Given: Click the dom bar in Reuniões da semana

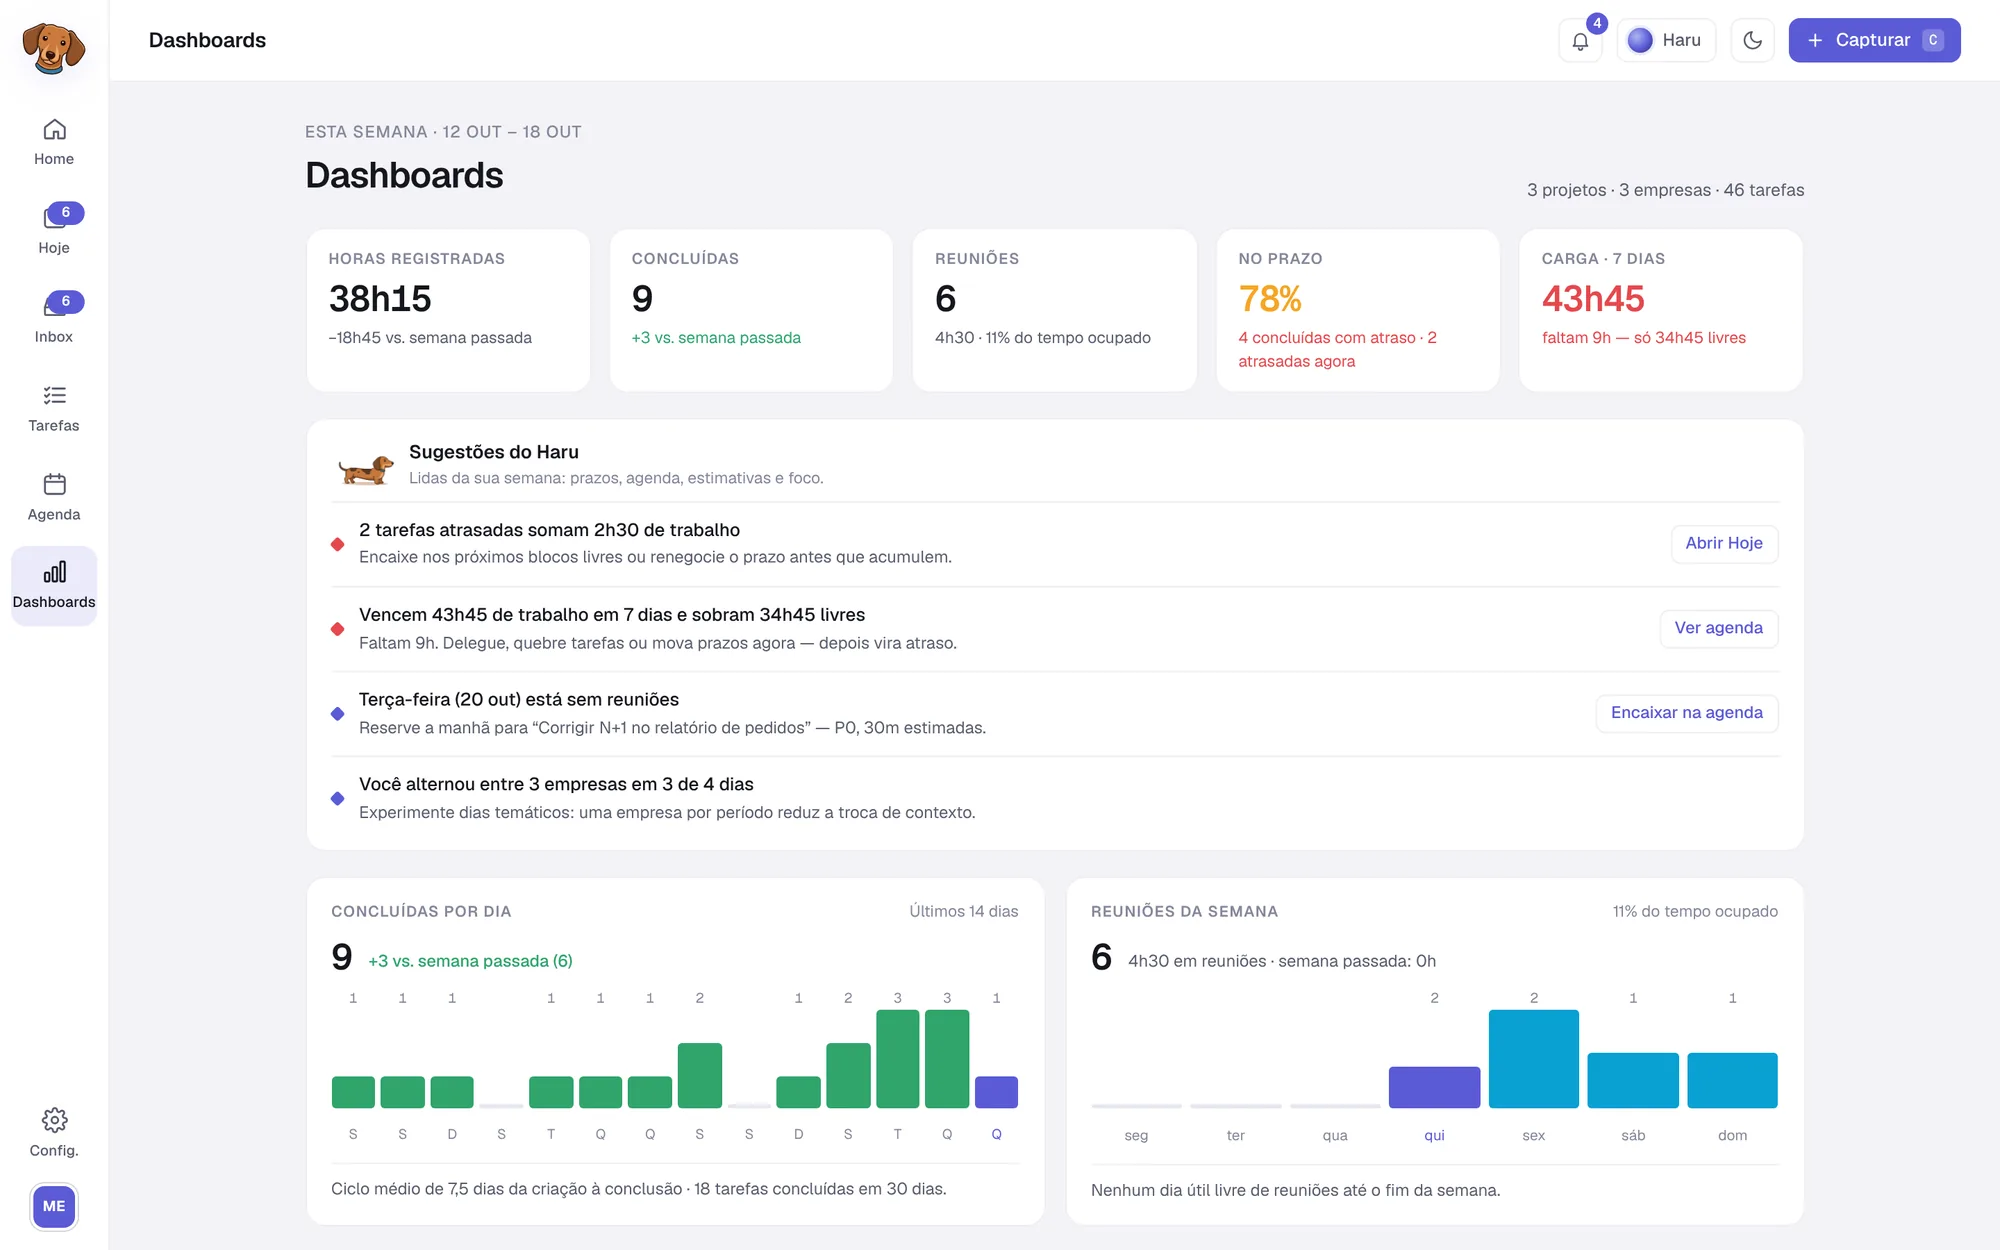Looking at the screenshot, I should pyautogui.click(x=1732, y=1080).
